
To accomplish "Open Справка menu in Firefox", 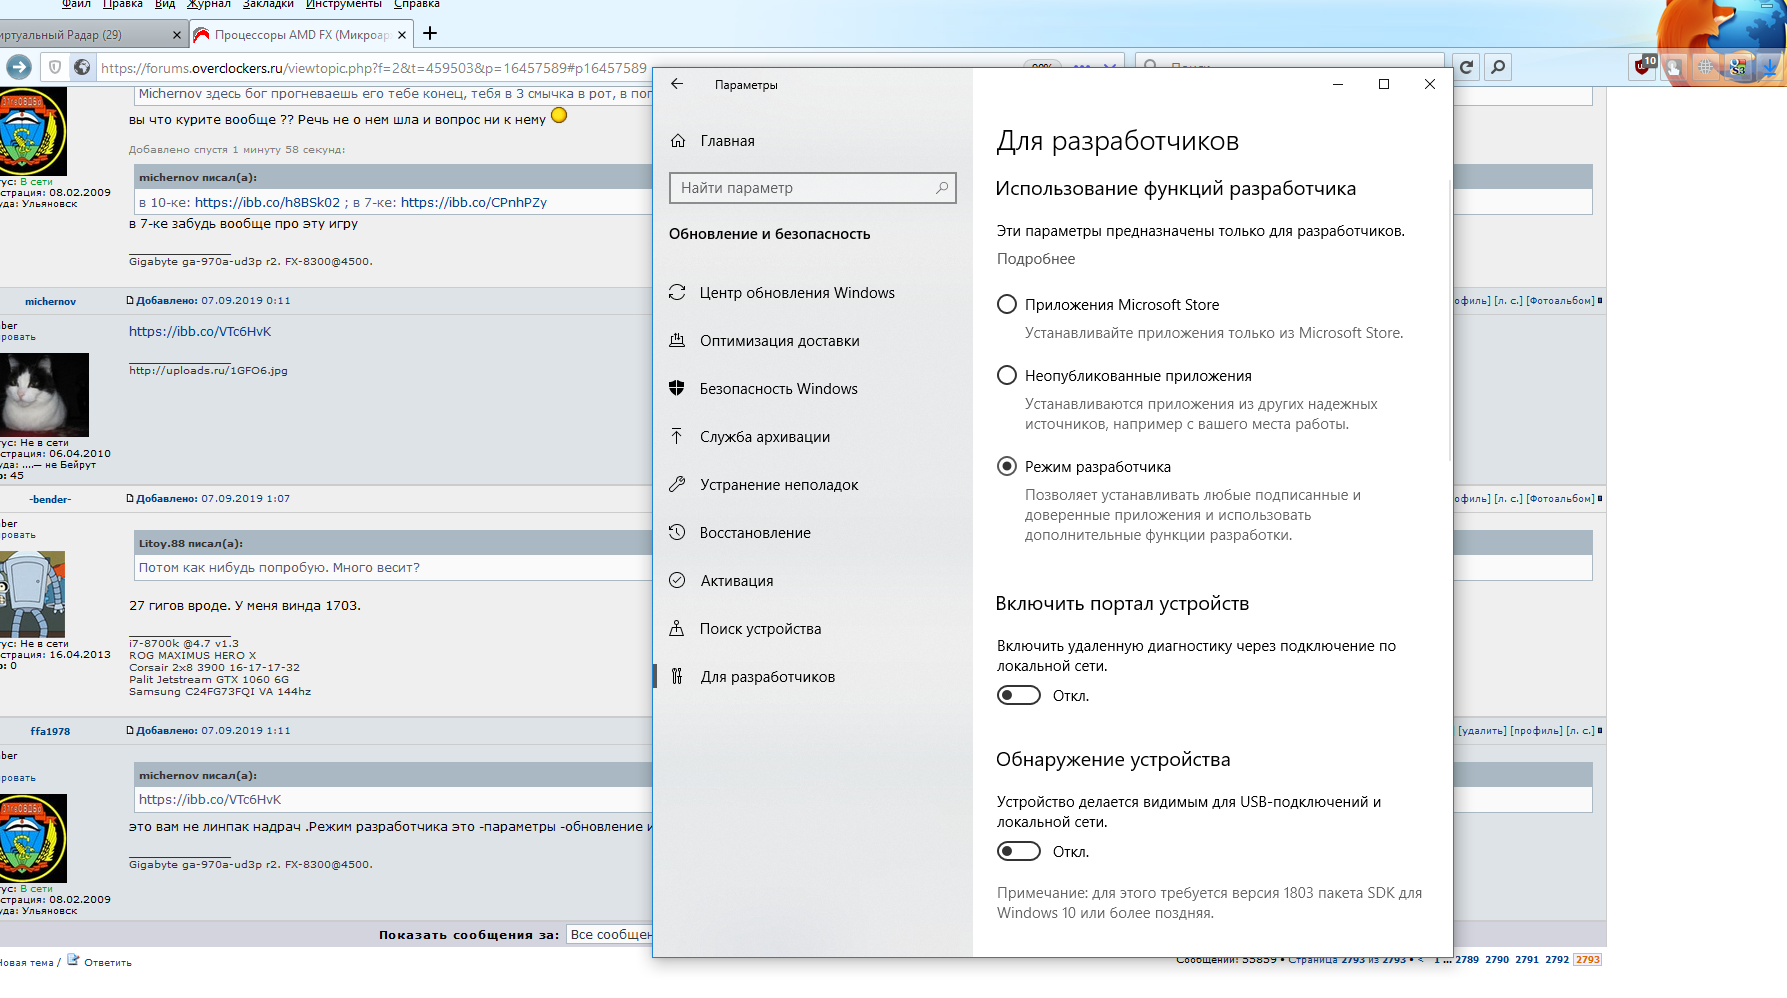I will pyautogui.click(x=417, y=4).
